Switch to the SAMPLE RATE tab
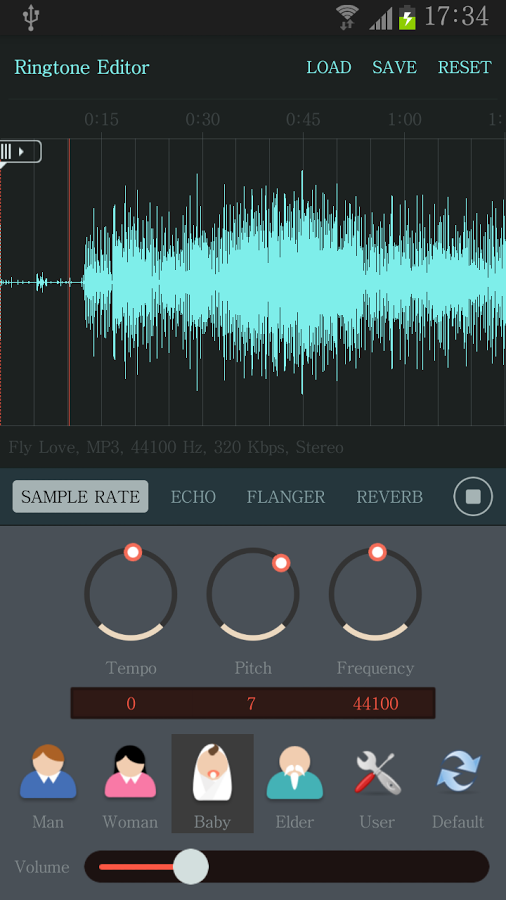The image size is (506, 900). [80, 496]
